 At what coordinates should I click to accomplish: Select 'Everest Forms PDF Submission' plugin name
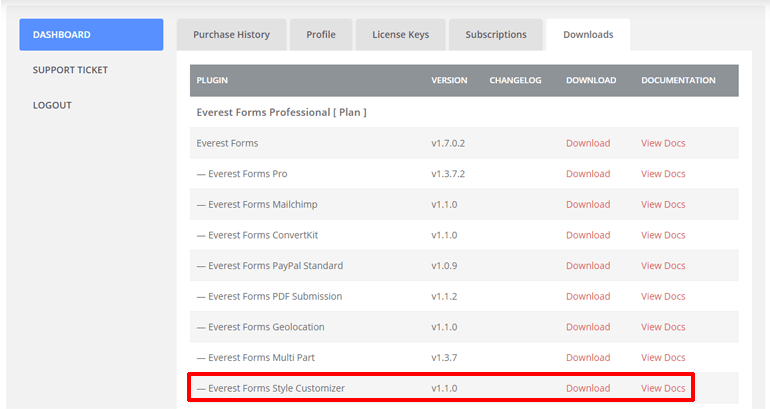coord(275,297)
